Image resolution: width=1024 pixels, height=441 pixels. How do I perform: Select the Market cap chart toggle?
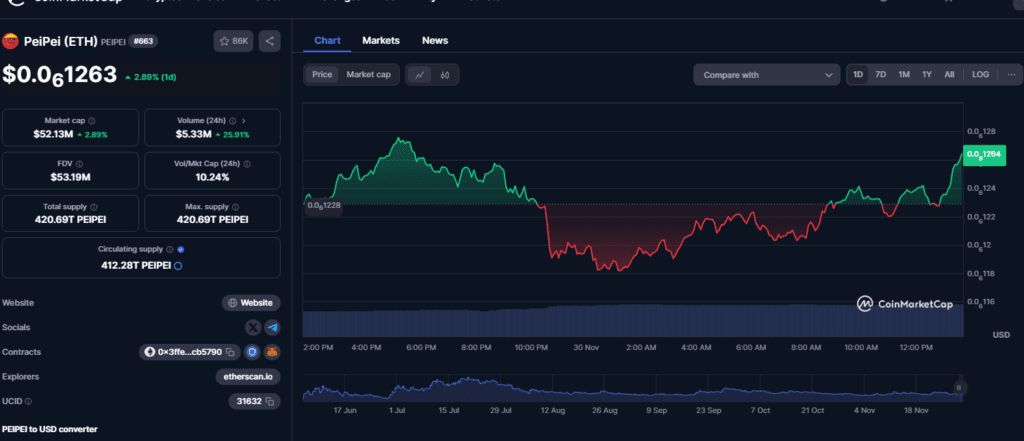(368, 74)
